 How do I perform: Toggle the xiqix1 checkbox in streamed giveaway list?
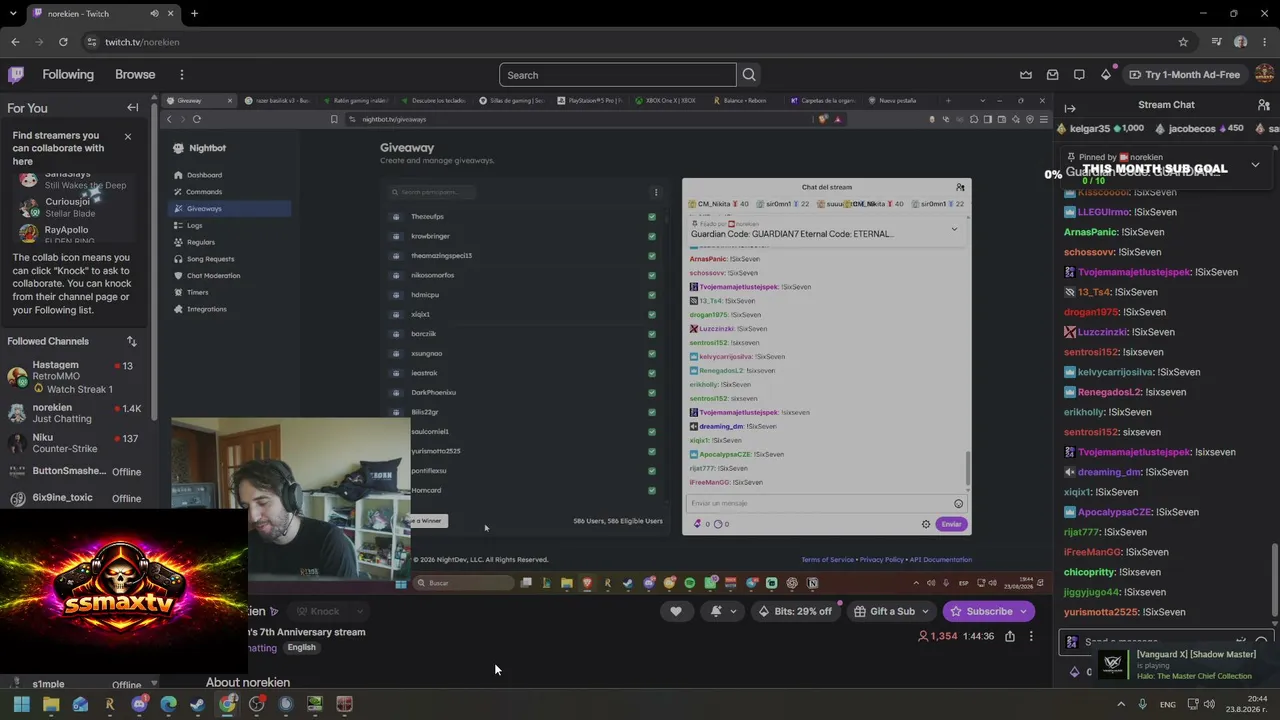coord(652,314)
